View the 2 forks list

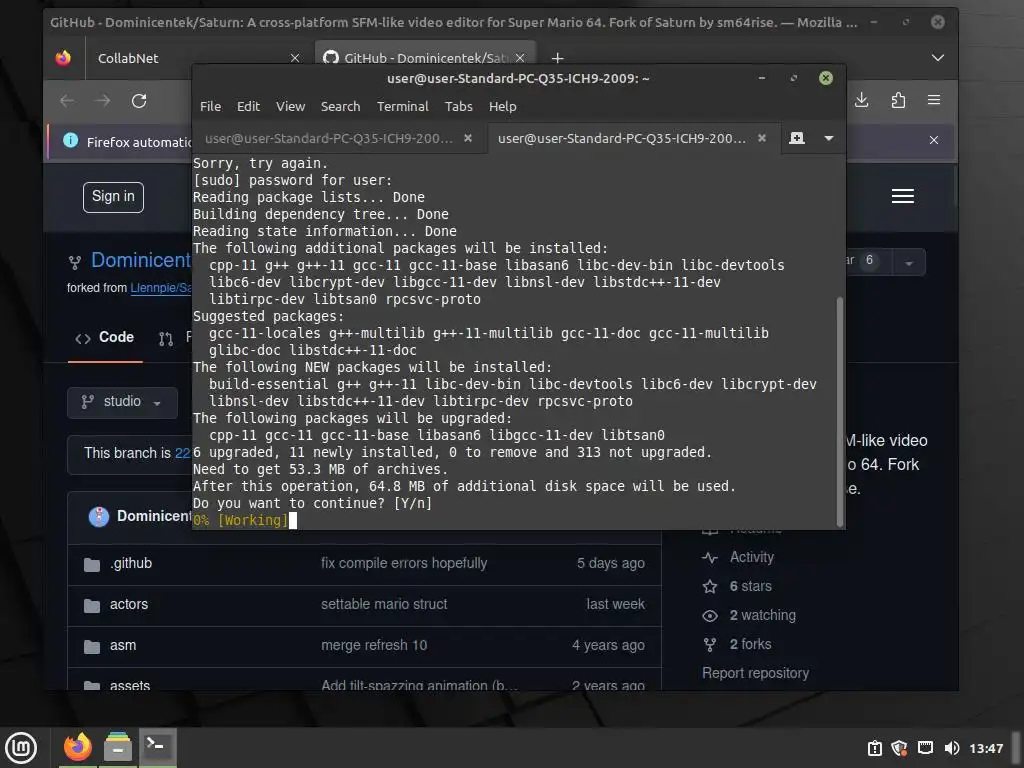750,644
